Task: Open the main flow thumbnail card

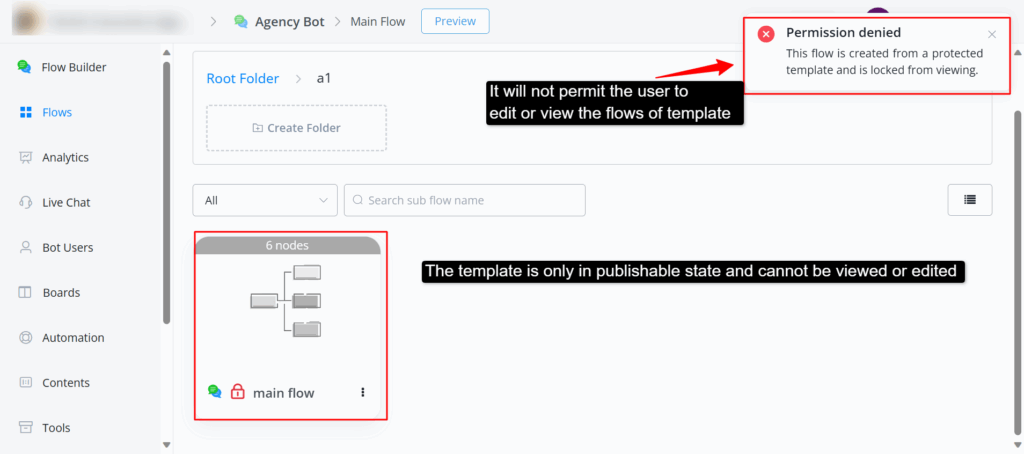Action: 286,300
